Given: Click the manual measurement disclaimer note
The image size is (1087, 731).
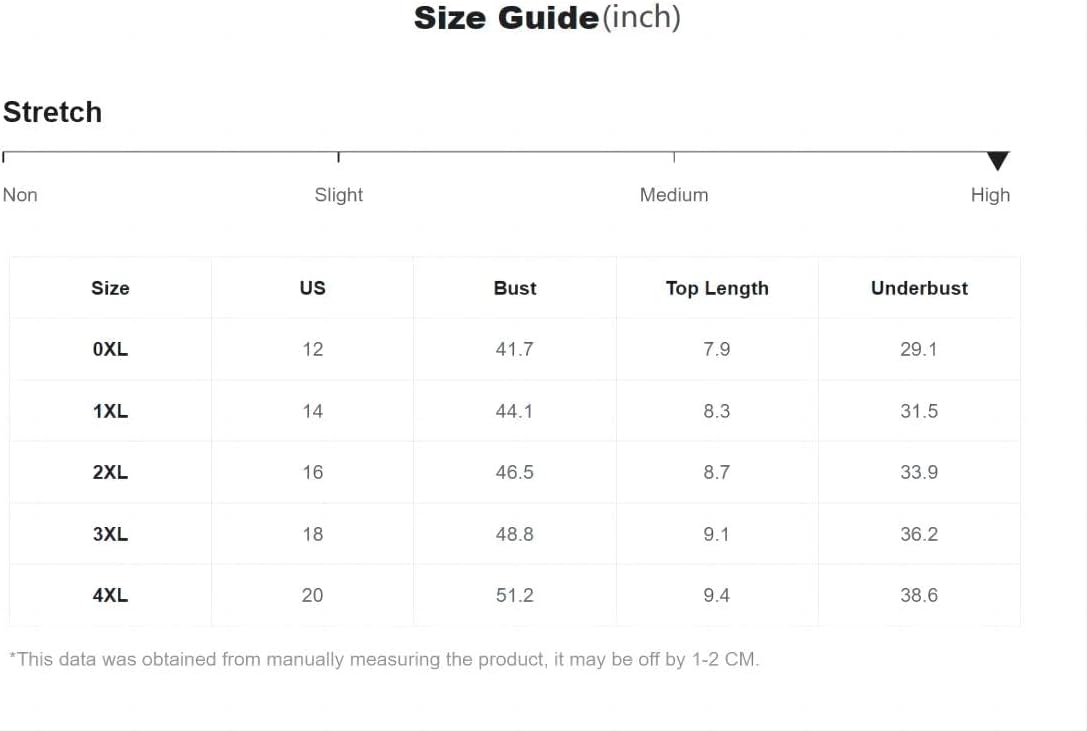Looking at the screenshot, I should tap(385, 659).
